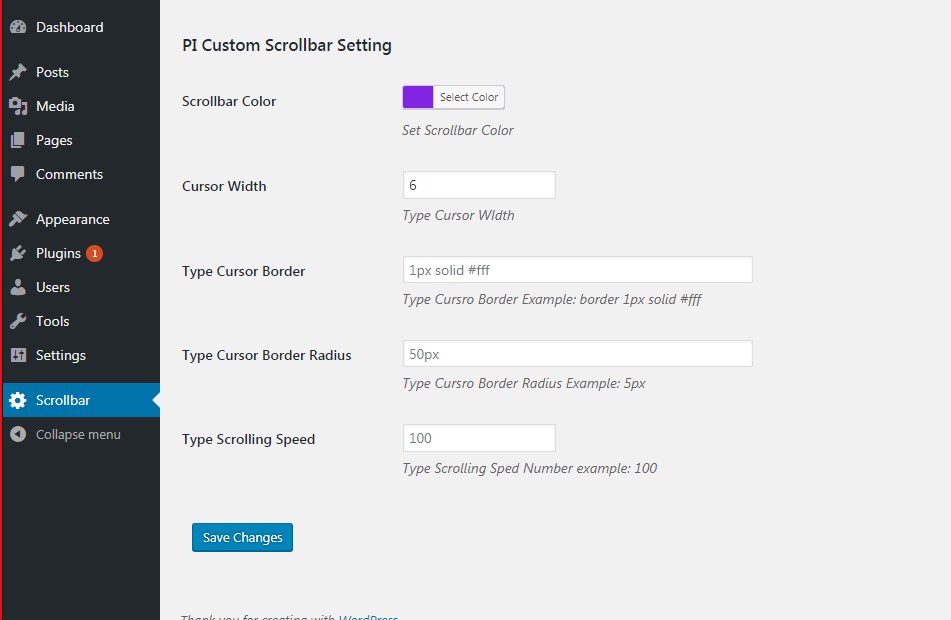
Task: Click the purple scrollbar color swatch
Action: coord(418,97)
